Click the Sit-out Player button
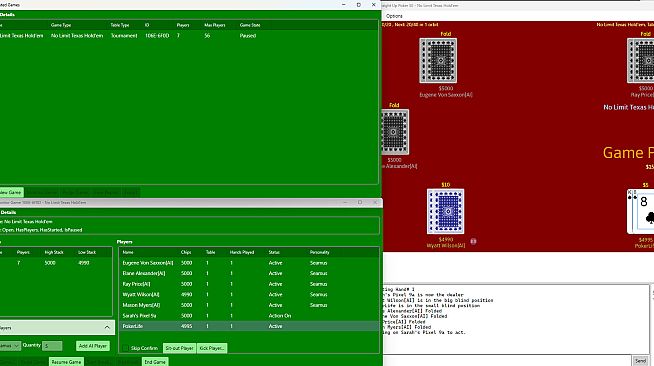Image resolution: width=654 pixels, height=366 pixels. (179, 348)
